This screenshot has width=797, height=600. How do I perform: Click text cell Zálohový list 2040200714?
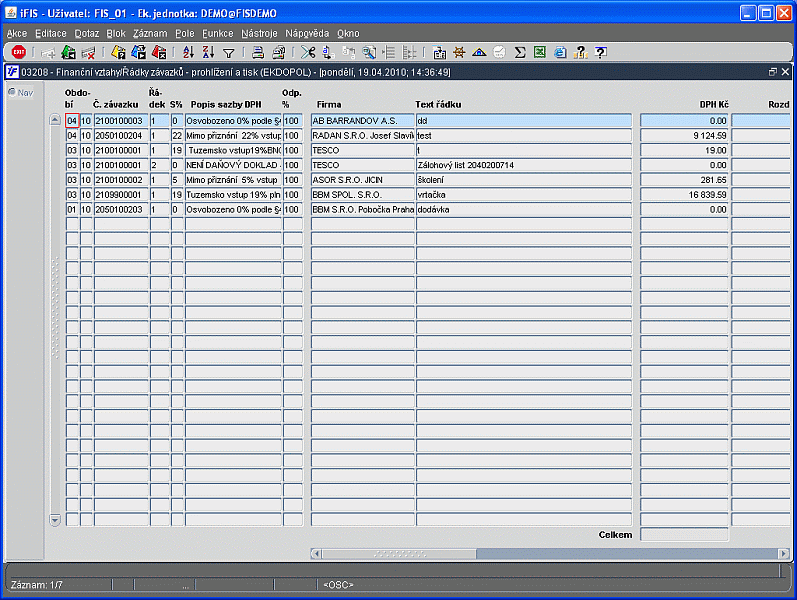point(524,165)
